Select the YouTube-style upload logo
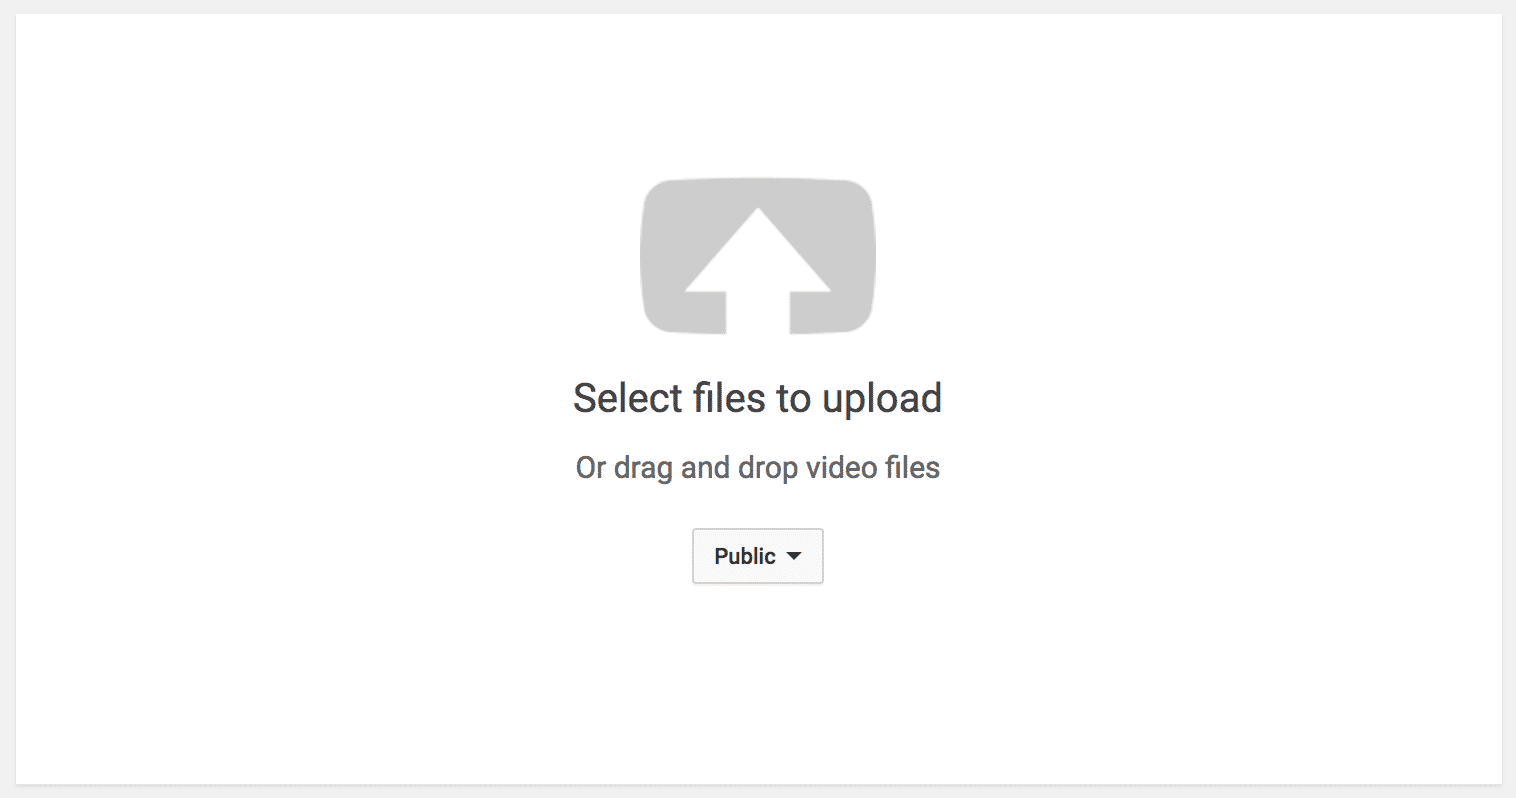 coord(758,256)
